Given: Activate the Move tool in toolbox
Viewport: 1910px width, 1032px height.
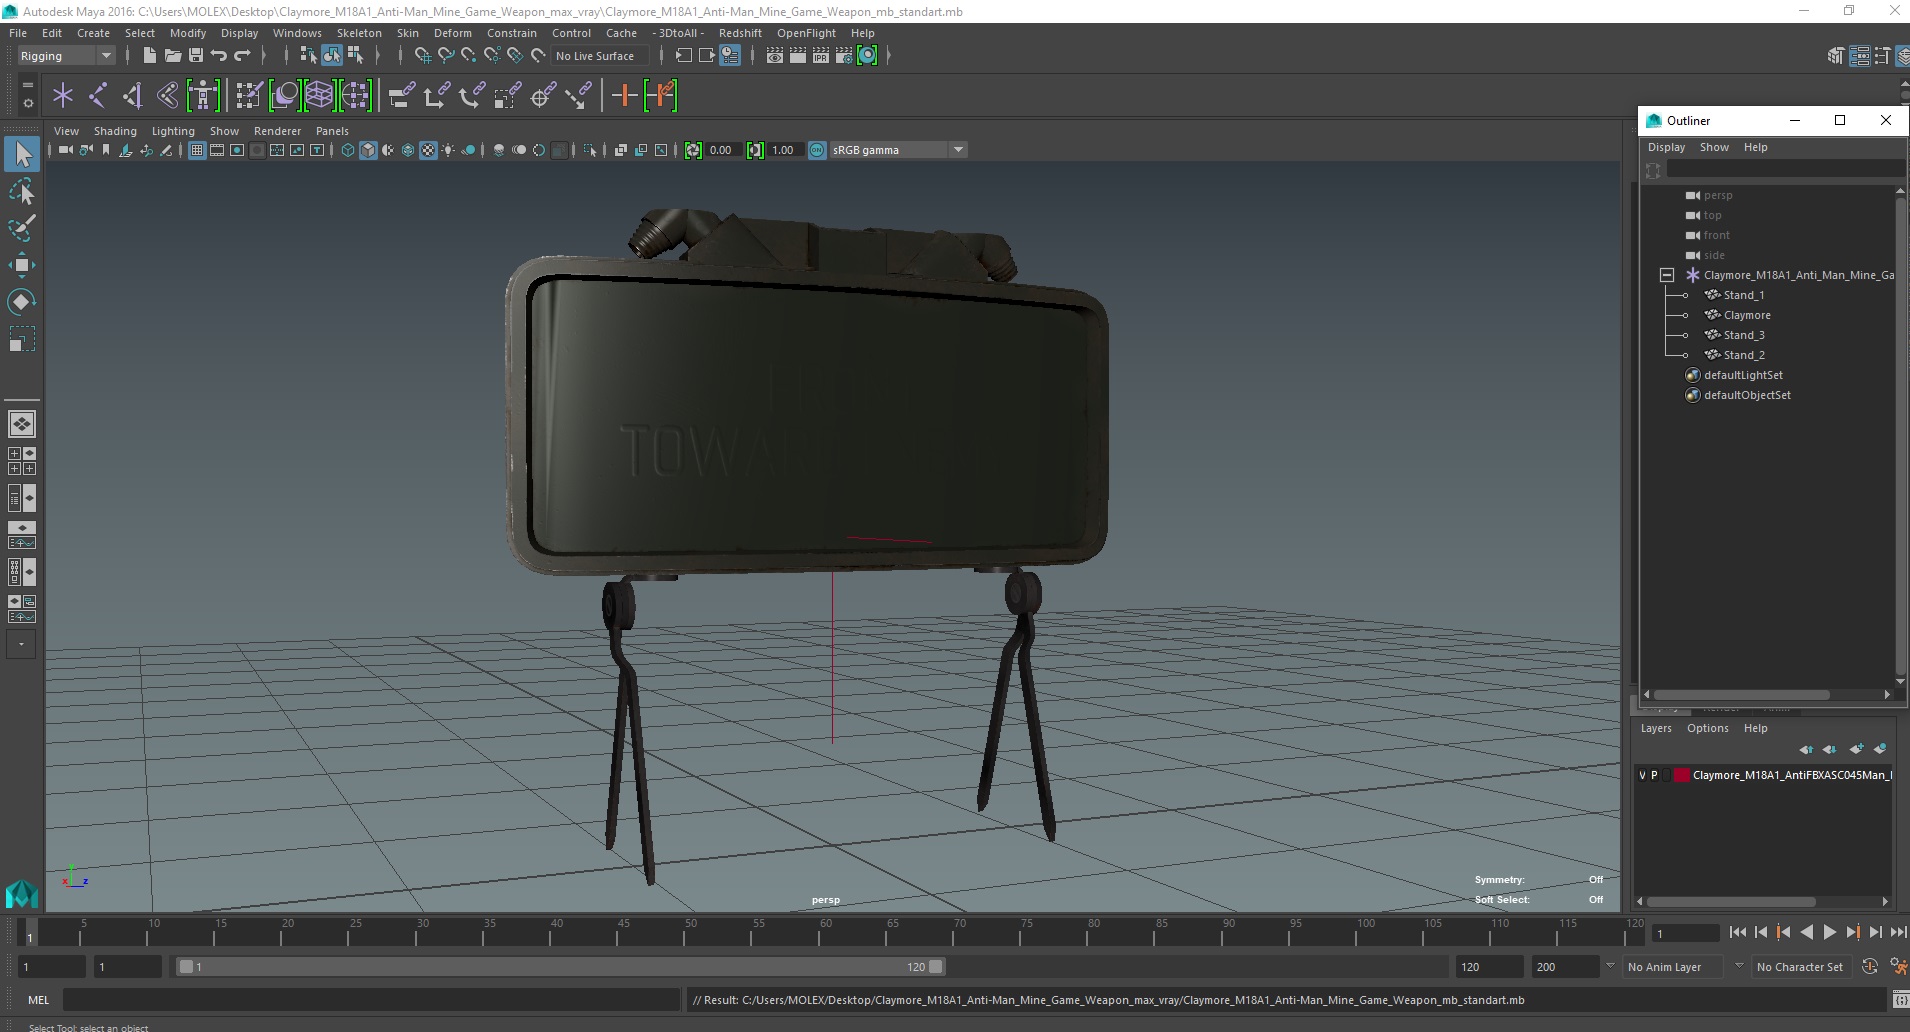Looking at the screenshot, I should pyautogui.click(x=22, y=265).
